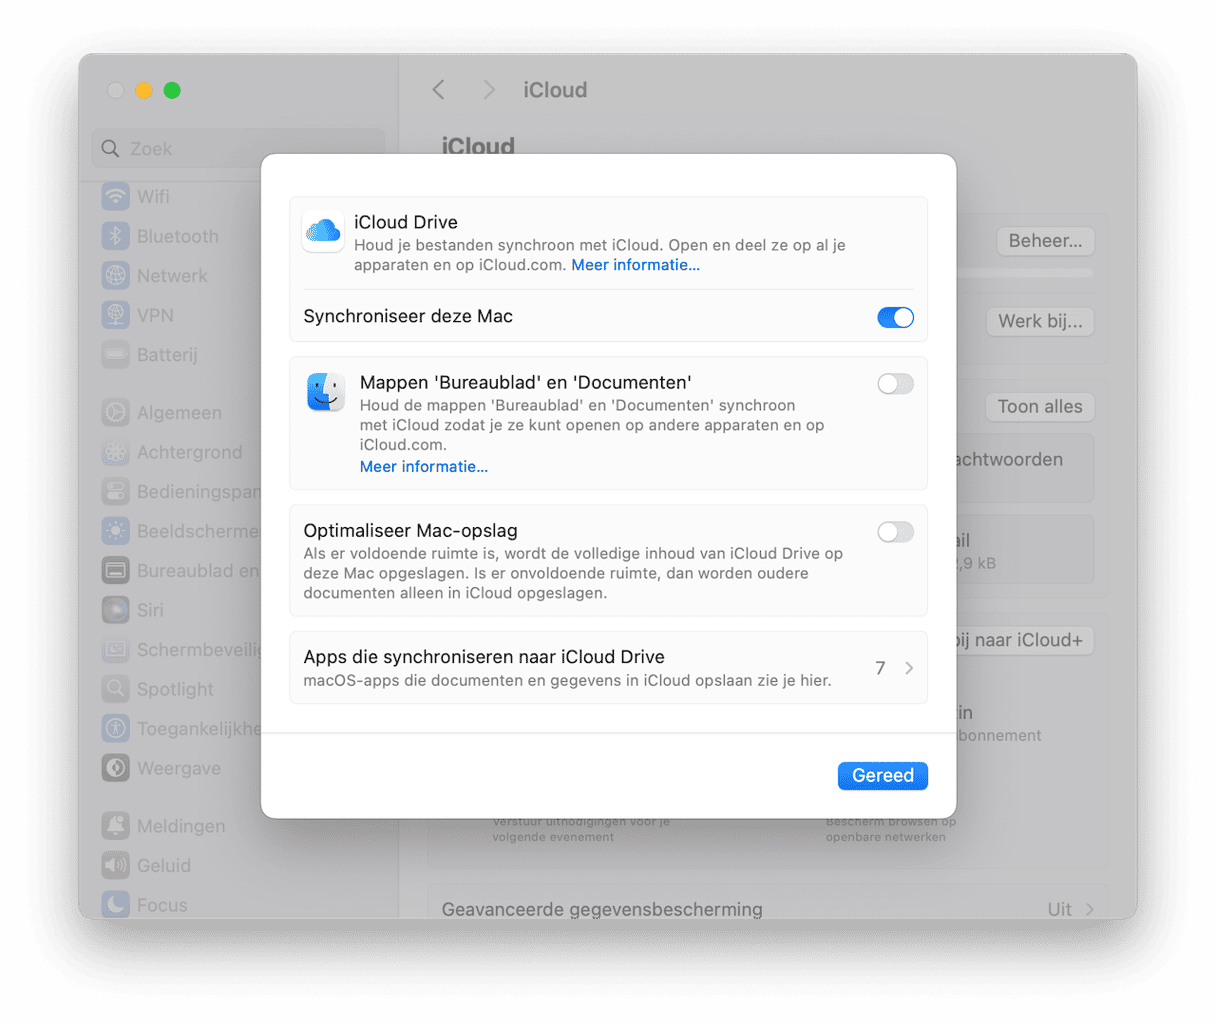Select the Spotlight magnifier icon in sidebar

(116, 689)
